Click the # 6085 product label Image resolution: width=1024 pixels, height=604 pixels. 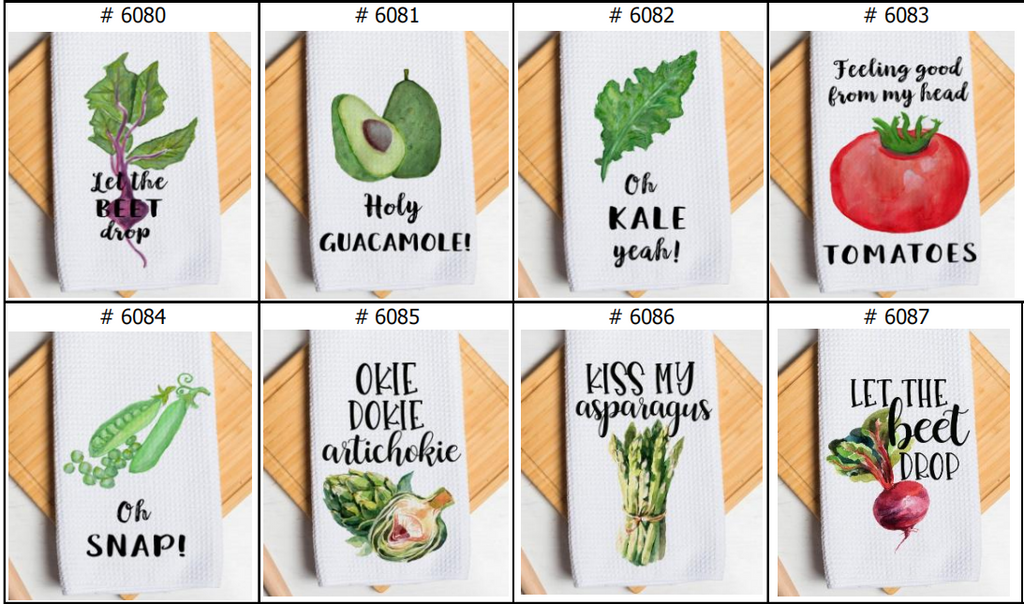pyautogui.click(x=387, y=317)
